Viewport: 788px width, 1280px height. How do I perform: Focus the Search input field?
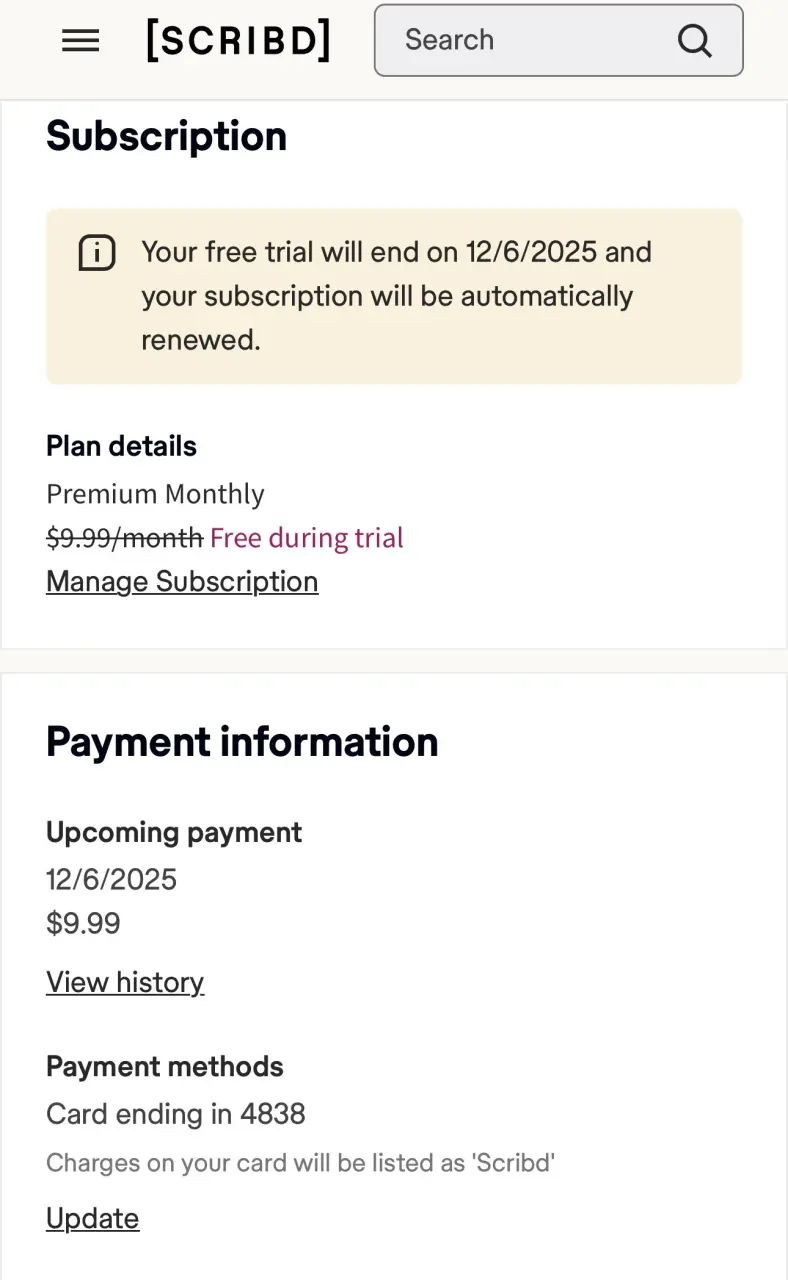pyautogui.click(x=558, y=40)
